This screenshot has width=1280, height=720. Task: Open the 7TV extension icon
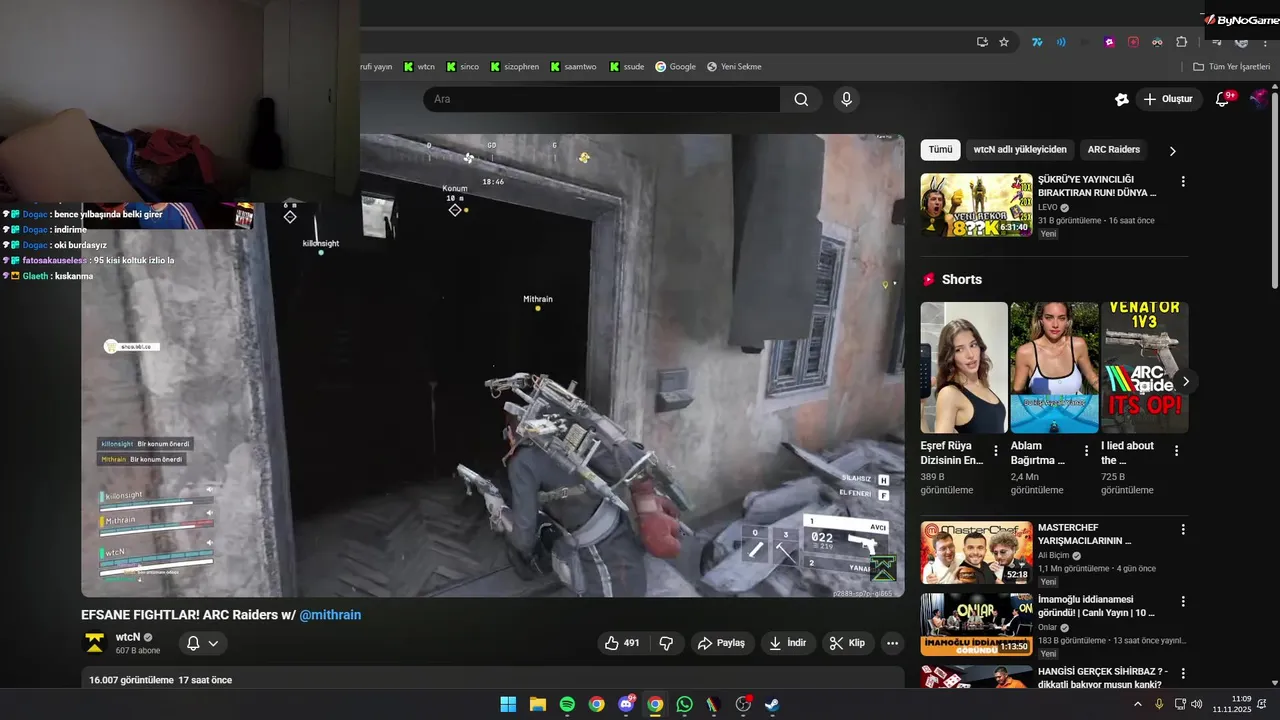pos(1037,42)
